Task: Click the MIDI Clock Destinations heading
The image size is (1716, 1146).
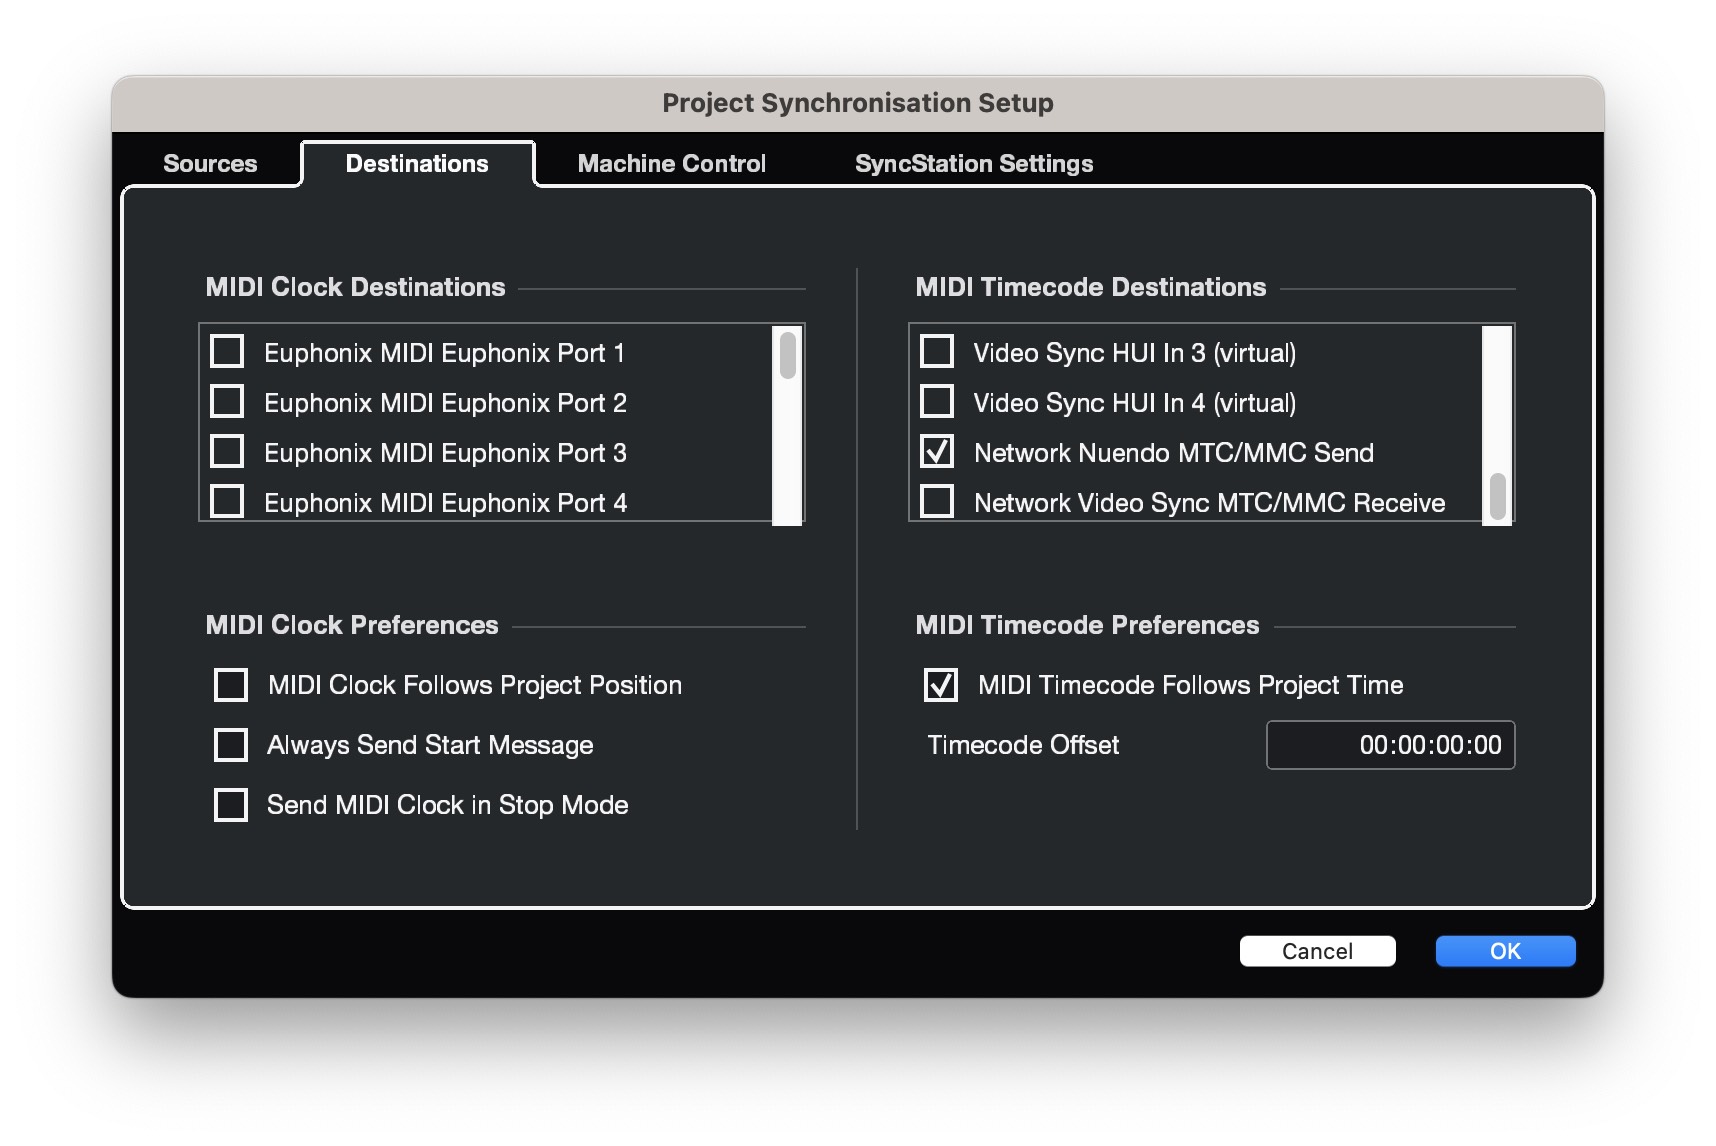Action: pyautogui.click(x=355, y=287)
